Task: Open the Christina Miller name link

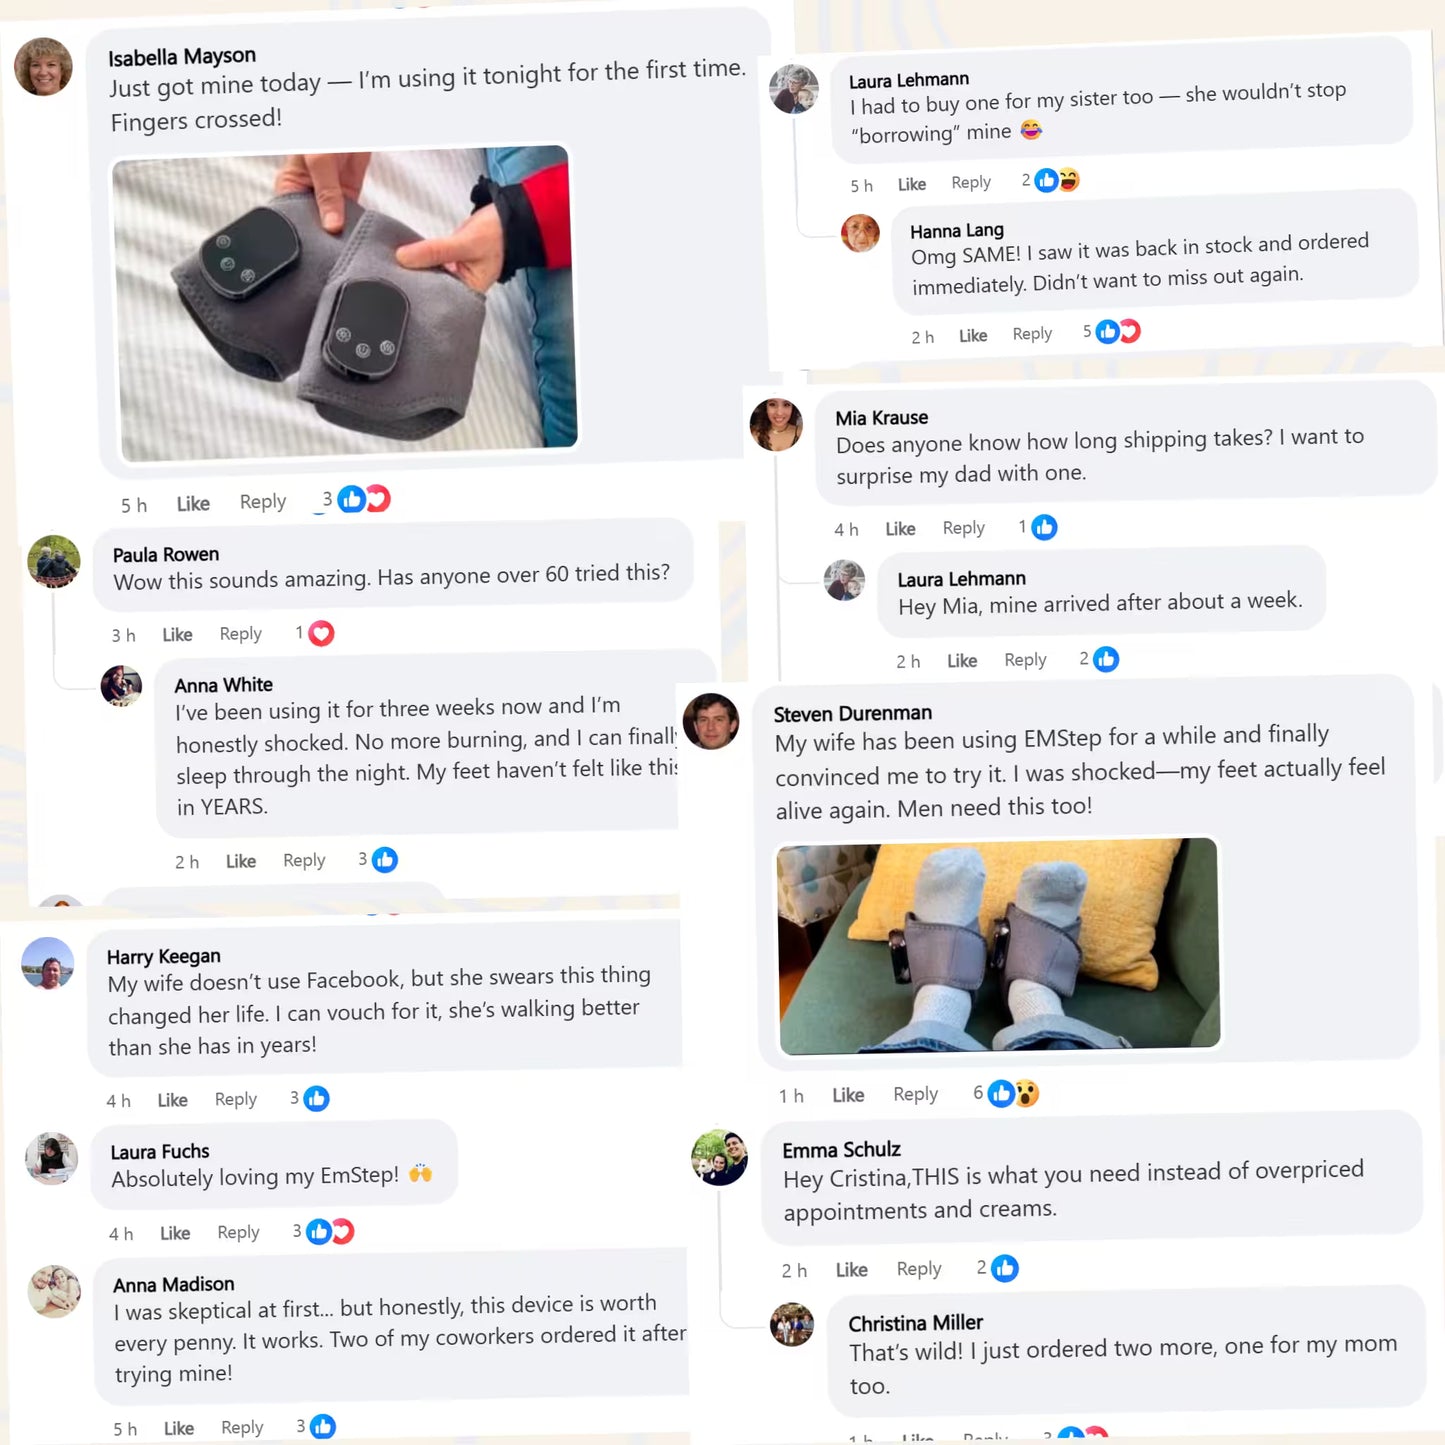Action: pyautogui.click(x=916, y=1324)
